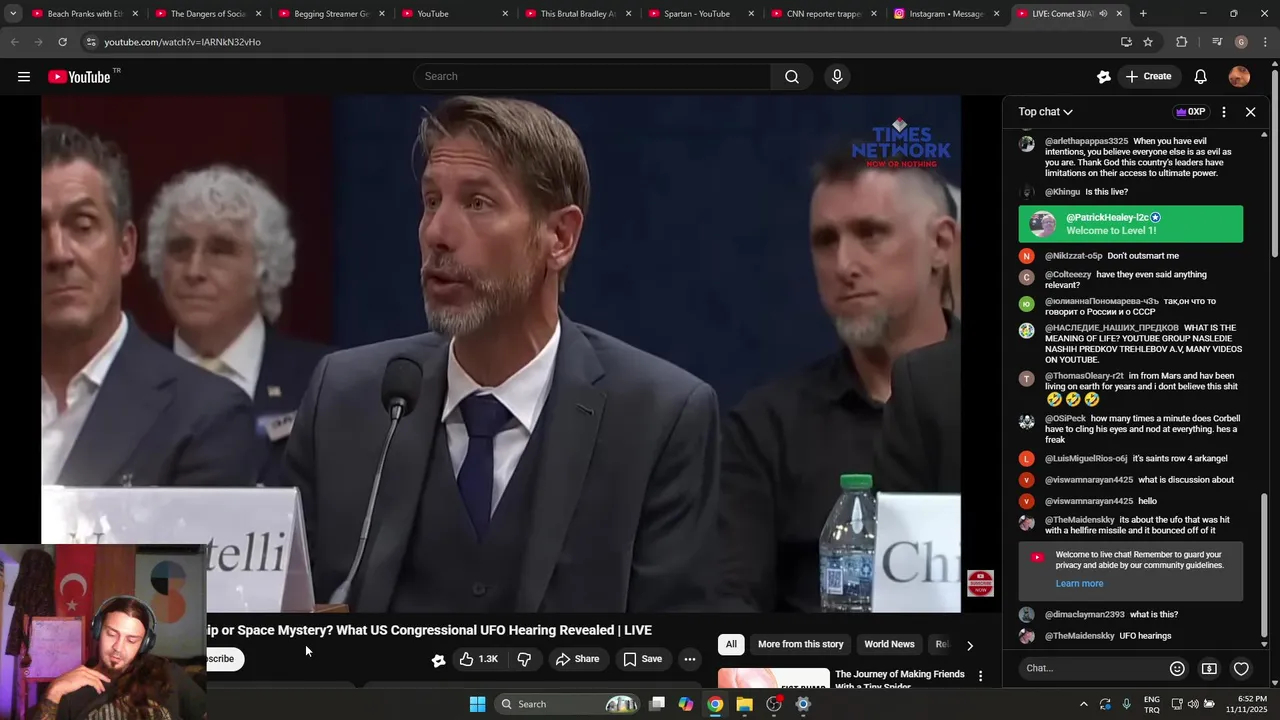Mute the LIVE Comet tab audio icon
The image size is (1280, 720).
(x=1103, y=14)
